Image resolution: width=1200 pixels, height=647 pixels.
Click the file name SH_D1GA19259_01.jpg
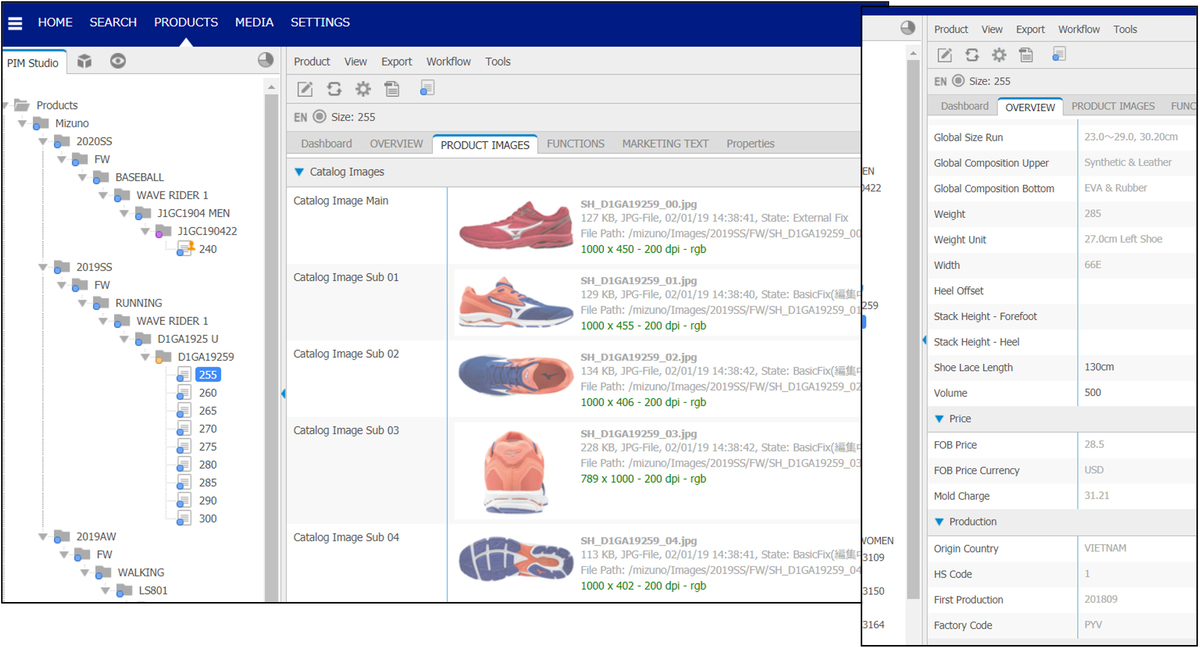point(638,281)
